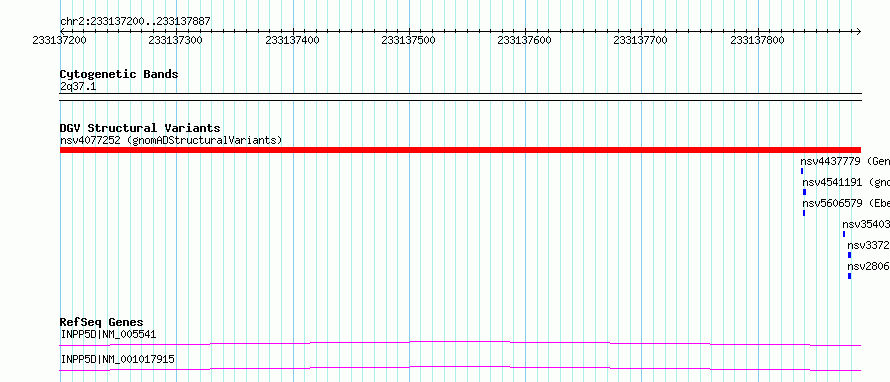Click the 2q37.1 band label
Viewport: 890px width, 382px height.
coord(78,86)
